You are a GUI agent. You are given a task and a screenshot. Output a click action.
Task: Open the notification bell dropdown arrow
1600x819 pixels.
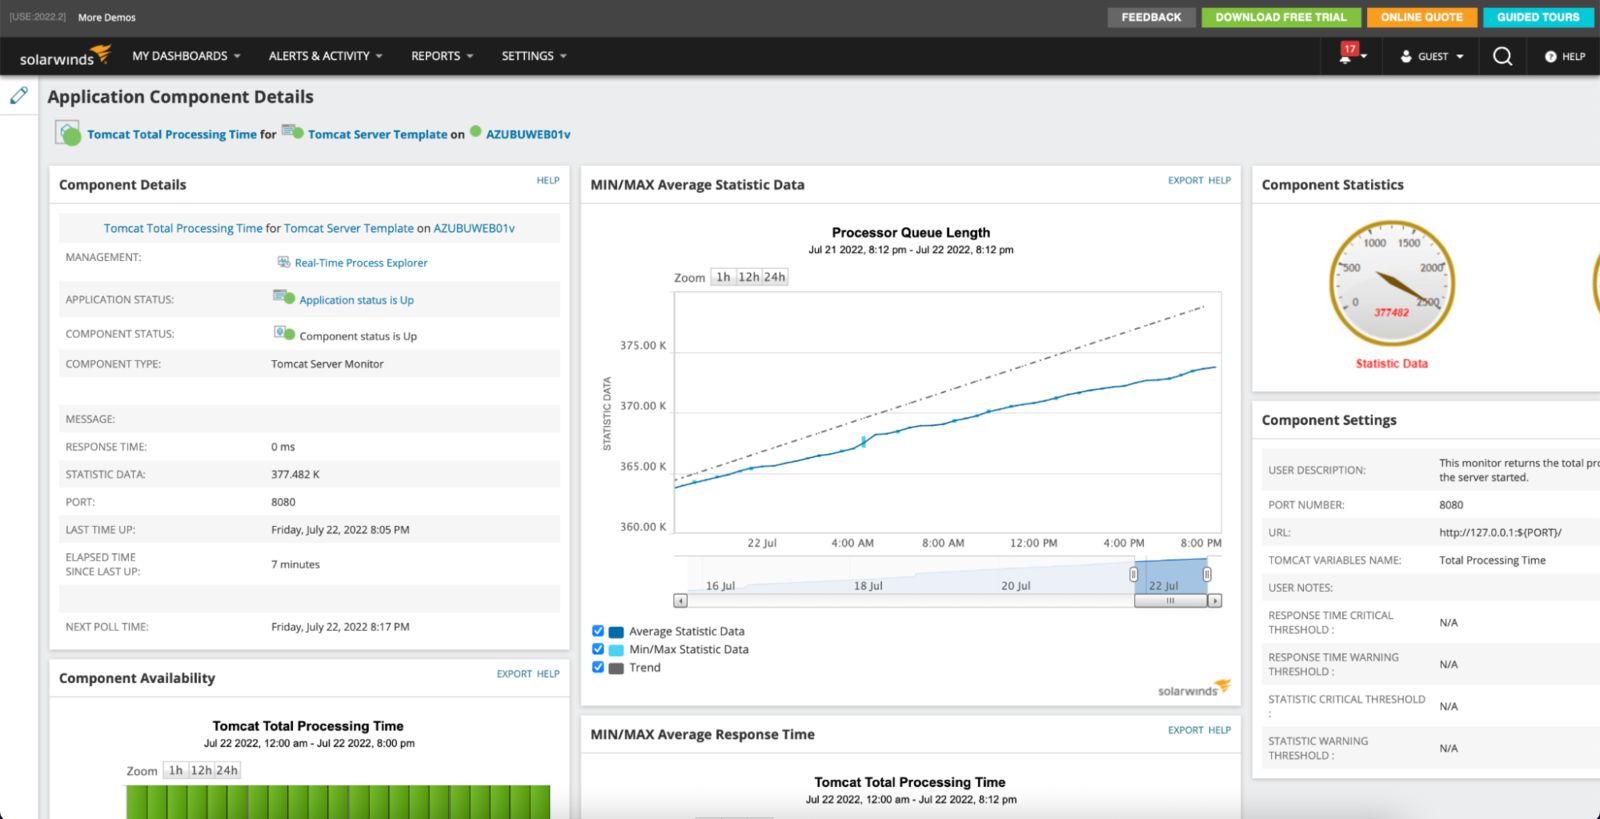point(1363,57)
